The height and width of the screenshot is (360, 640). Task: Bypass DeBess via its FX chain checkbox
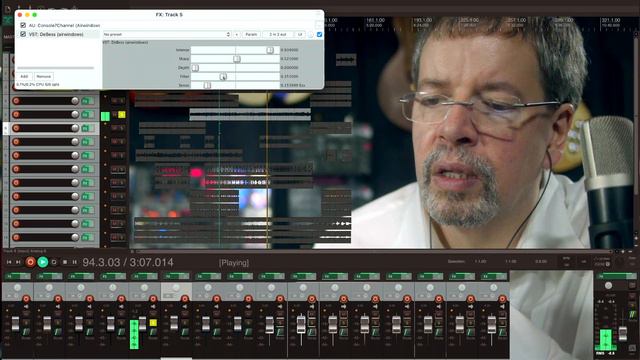click(x=23, y=34)
